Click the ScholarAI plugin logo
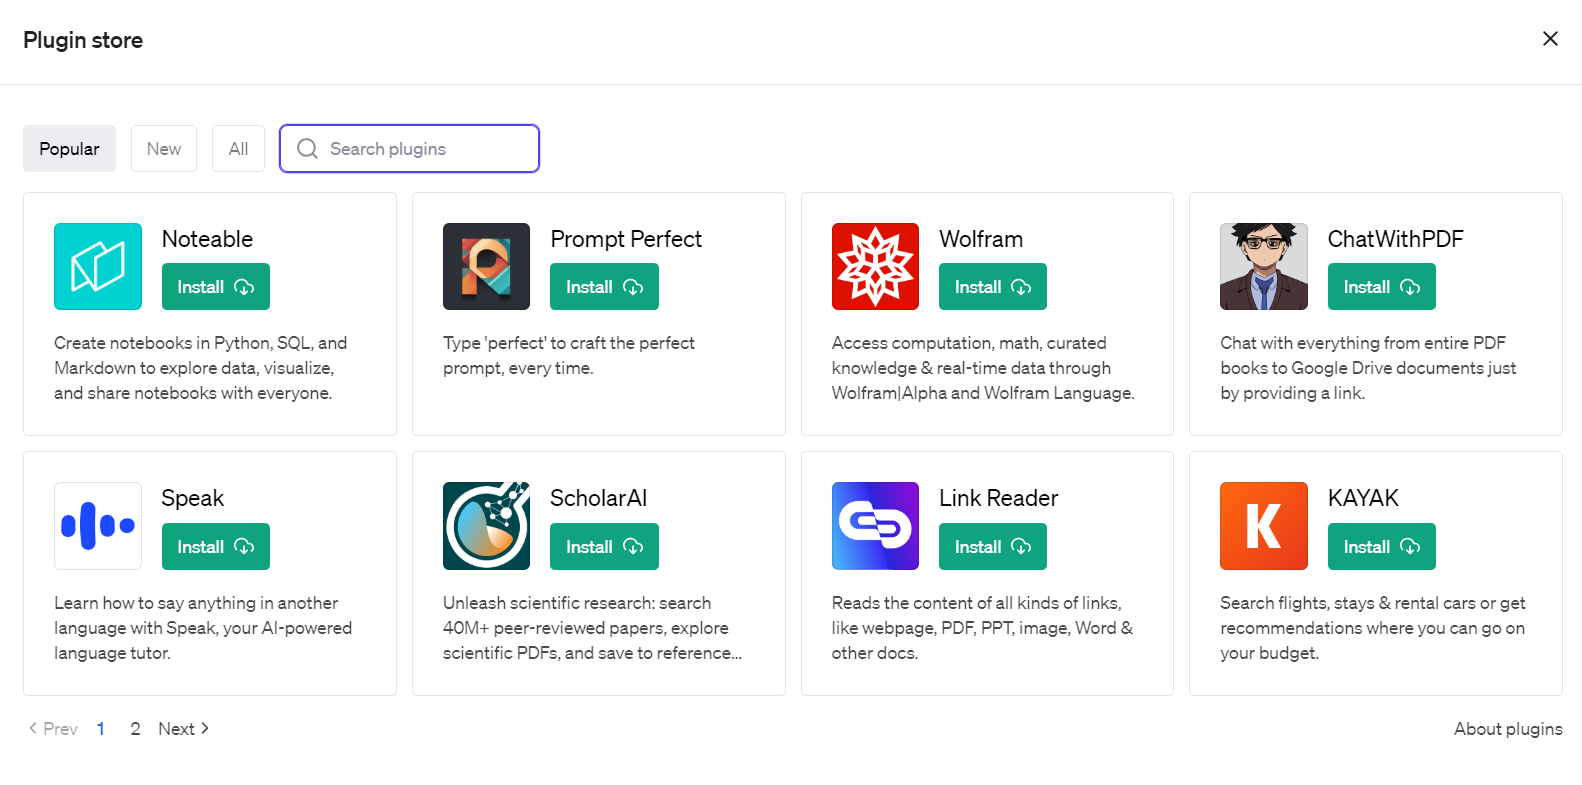This screenshot has width=1582, height=785. [x=486, y=526]
